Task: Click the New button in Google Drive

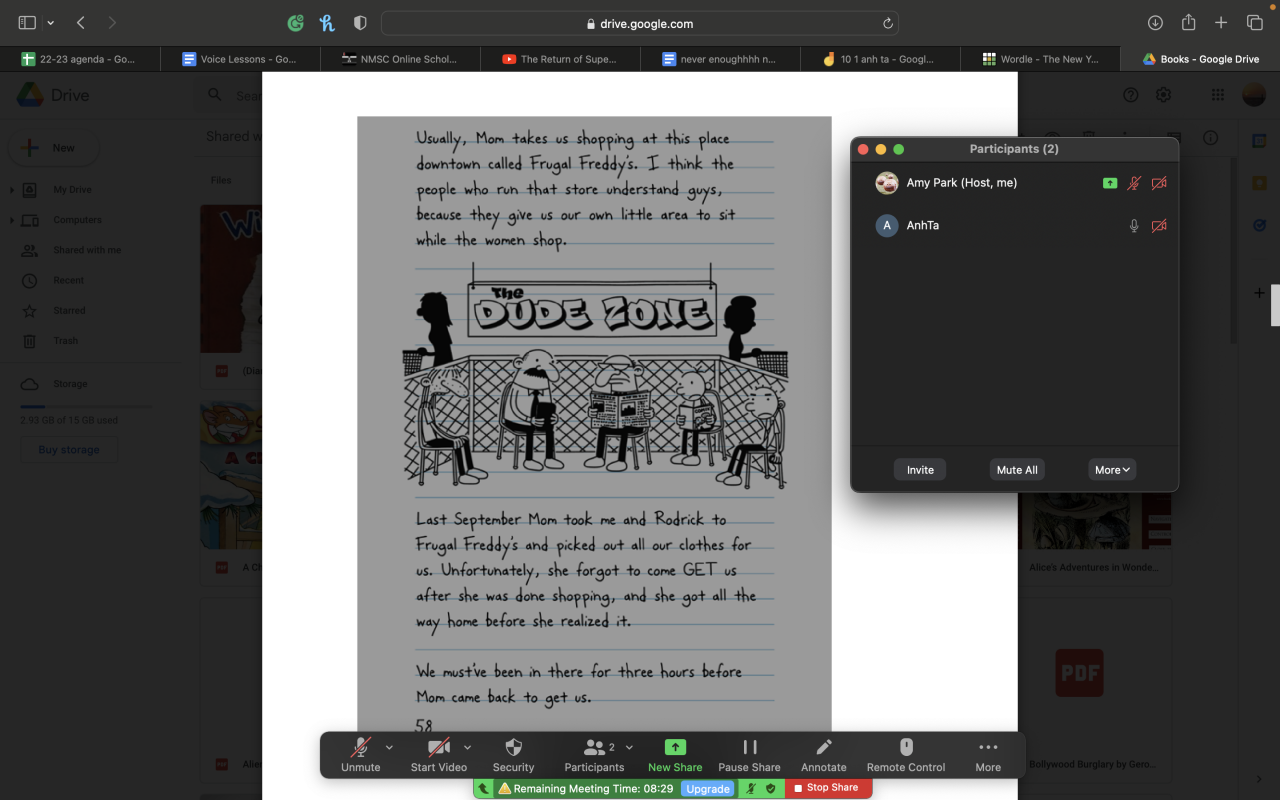Action: point(54,148)
